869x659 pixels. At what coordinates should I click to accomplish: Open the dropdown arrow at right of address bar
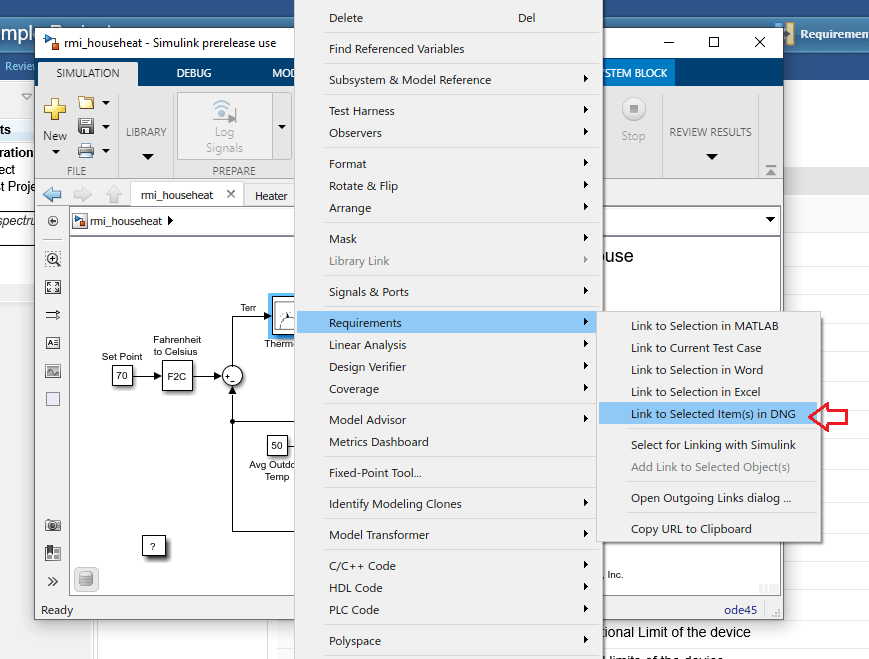point(770,219)
